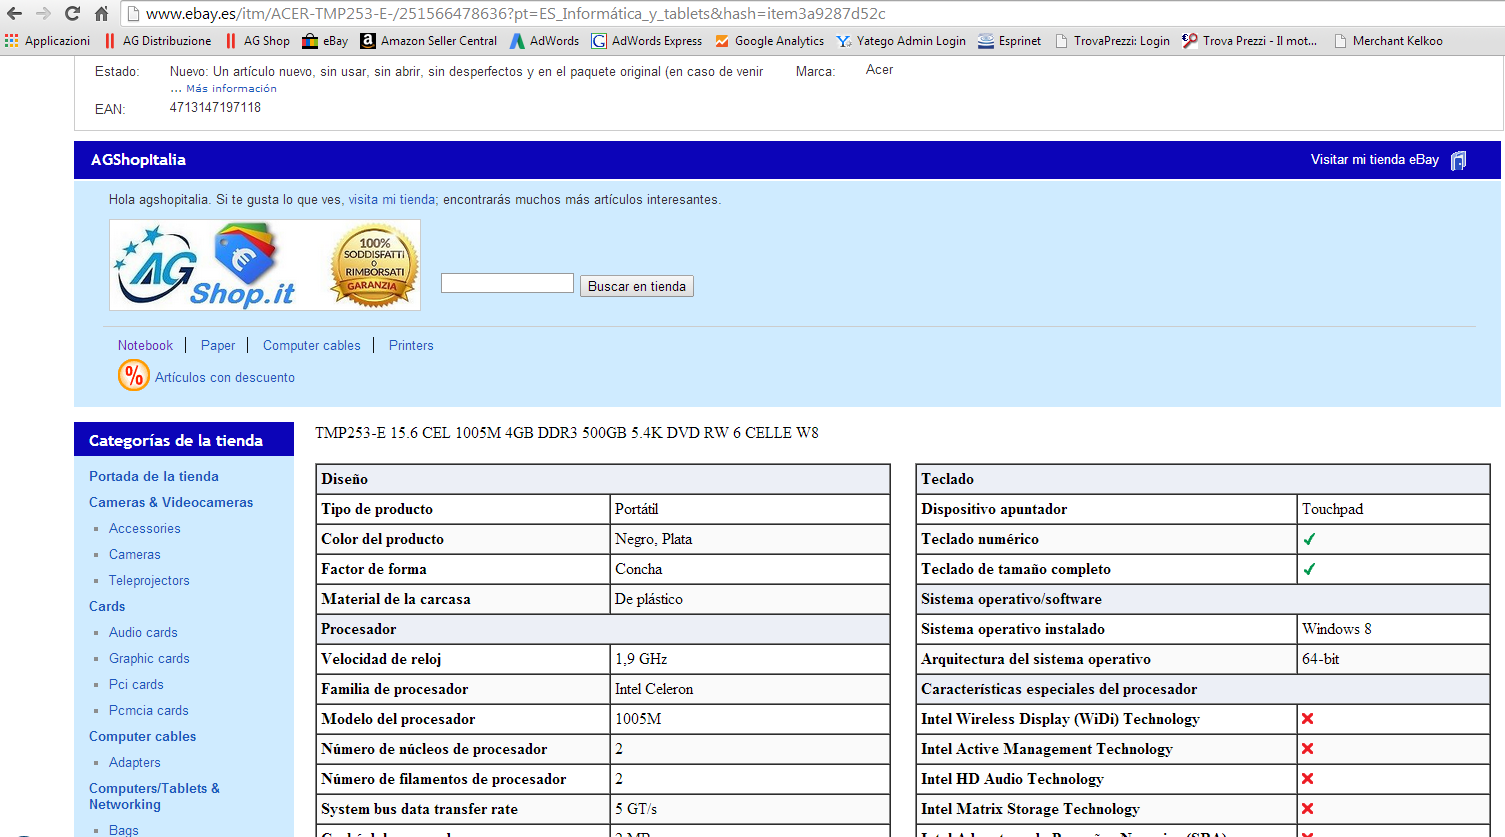Screen dimensions: 1505x837
Task: Select the Cameras subcategory
Action: [135, 554]
